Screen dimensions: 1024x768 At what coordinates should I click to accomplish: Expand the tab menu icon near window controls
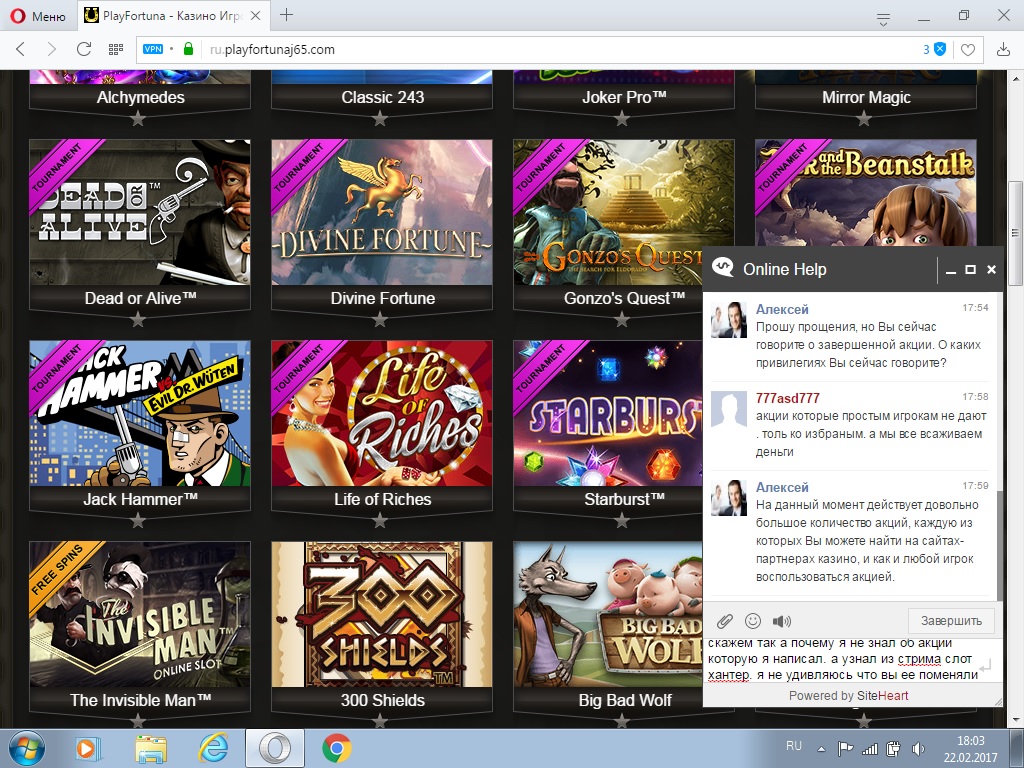[x=883, y=17]
